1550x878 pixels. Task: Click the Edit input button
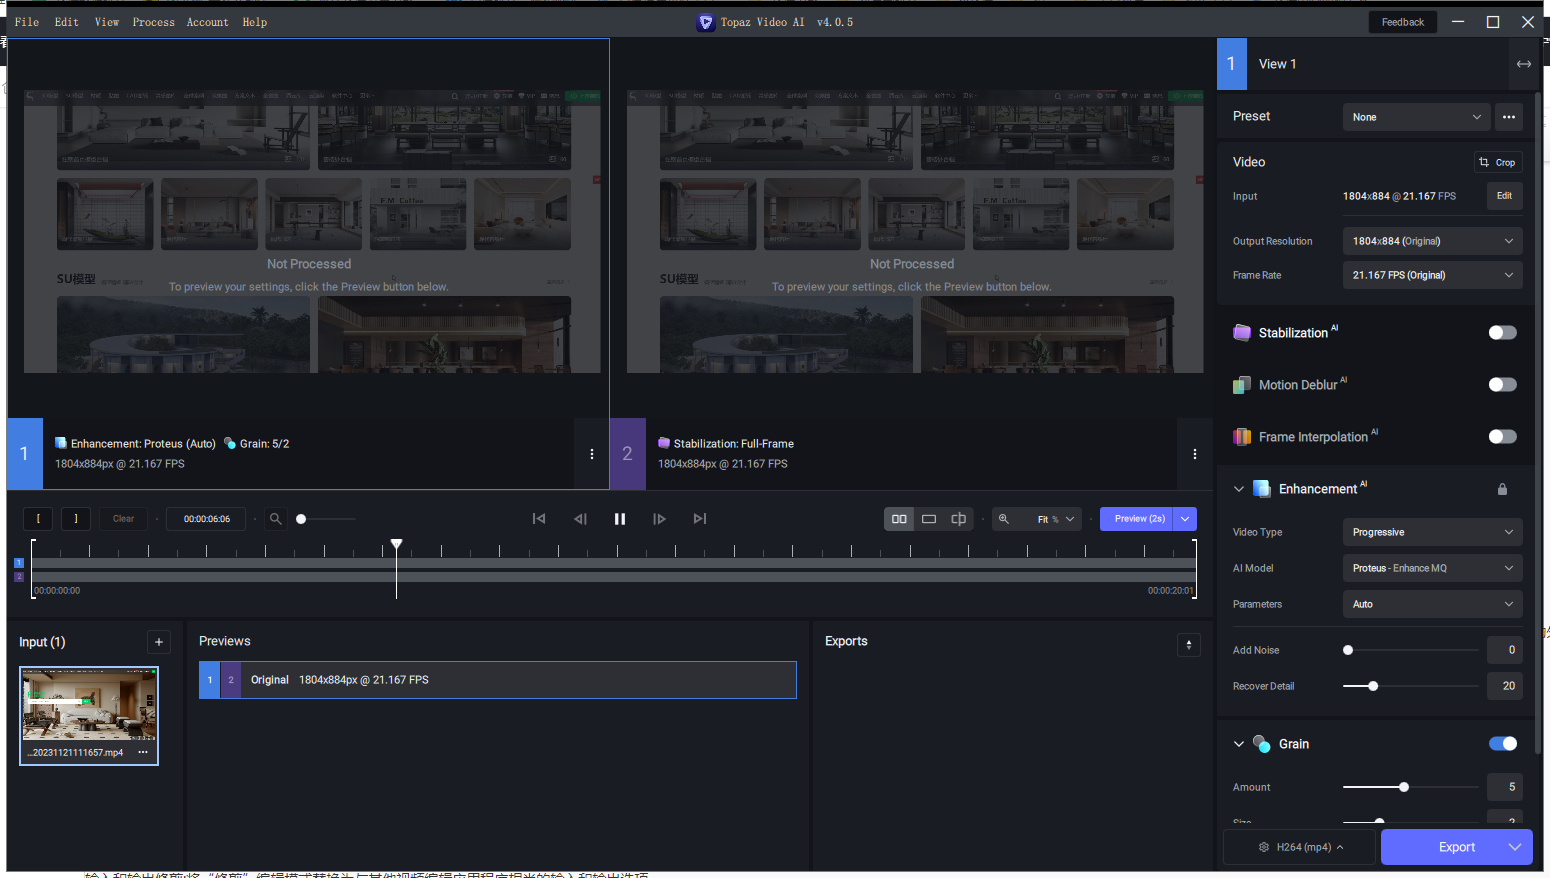tap(1504, 196)
